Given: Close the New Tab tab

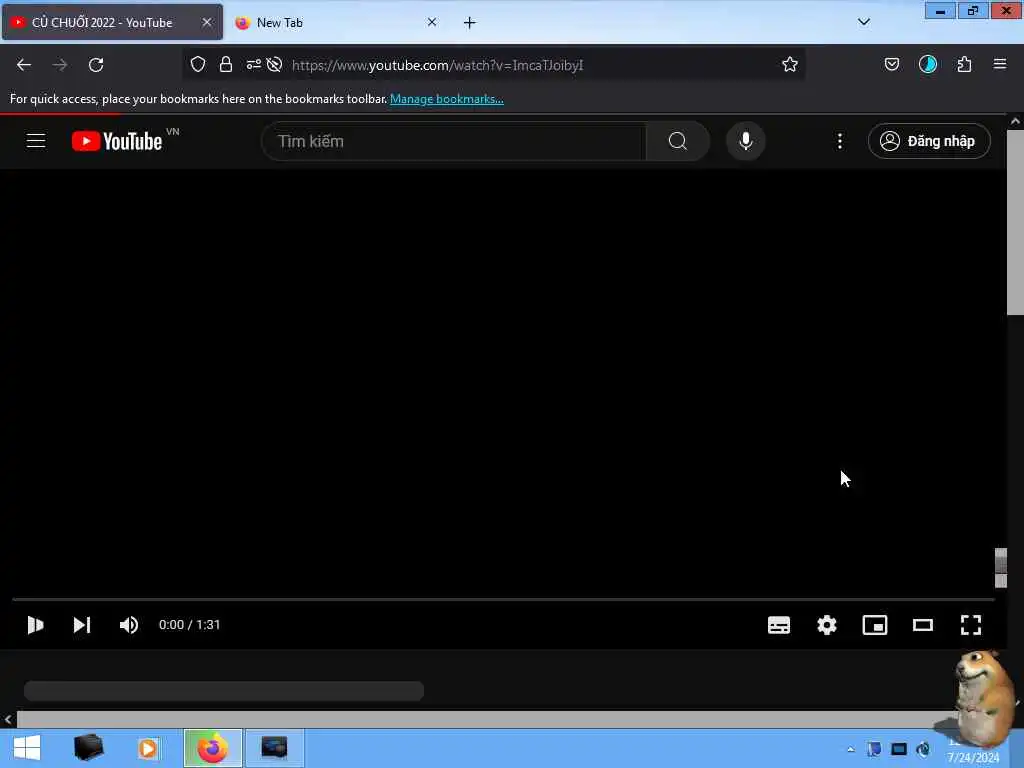Looking at the screenshot, I should pyautogui.click(x=432, y=22).
